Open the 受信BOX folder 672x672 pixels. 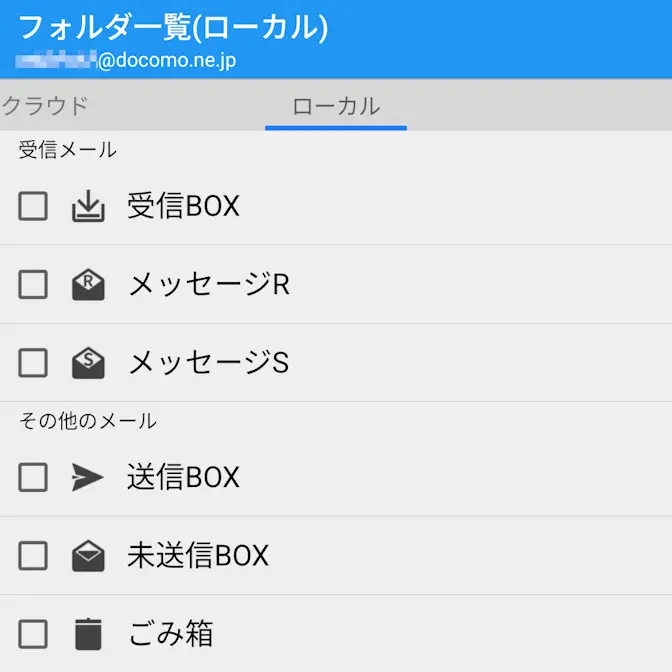pyautogui.click(x=184, y=206)
